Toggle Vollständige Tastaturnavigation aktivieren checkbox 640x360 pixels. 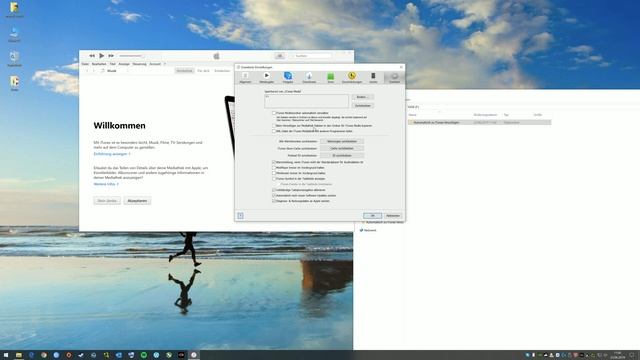click(x=274, y=190)
